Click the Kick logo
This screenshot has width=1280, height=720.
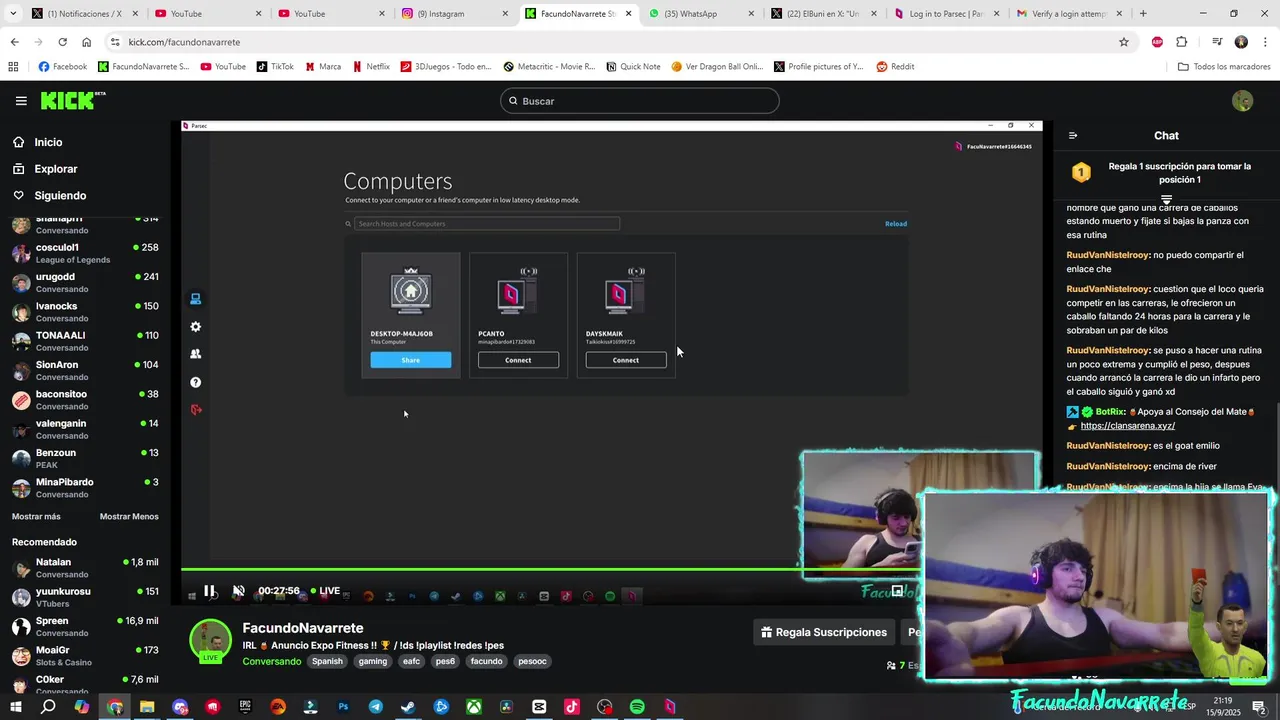(72, 101)
